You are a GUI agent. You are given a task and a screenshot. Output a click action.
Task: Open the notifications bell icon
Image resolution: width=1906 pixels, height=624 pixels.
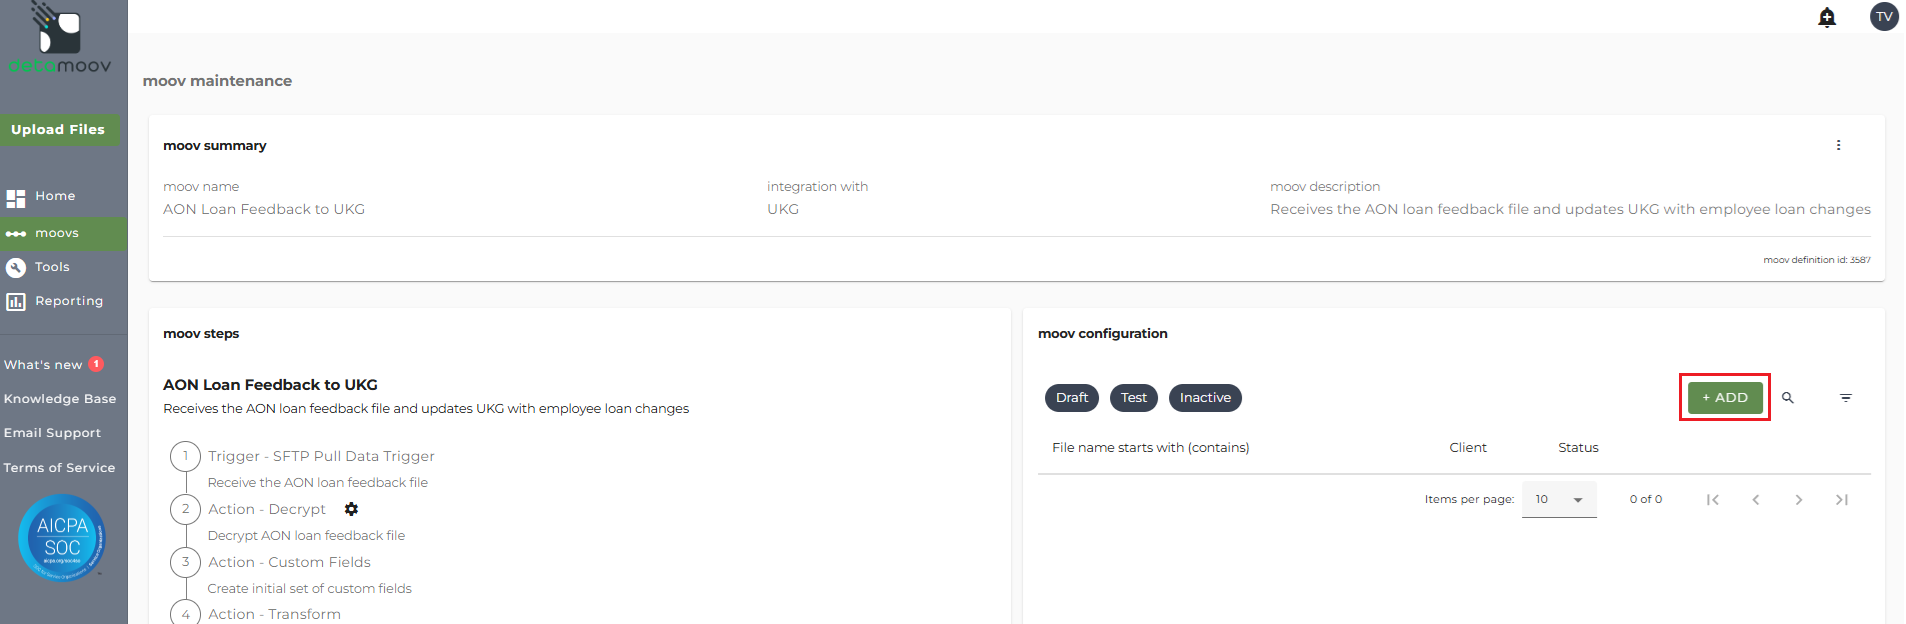[1827, 17]
